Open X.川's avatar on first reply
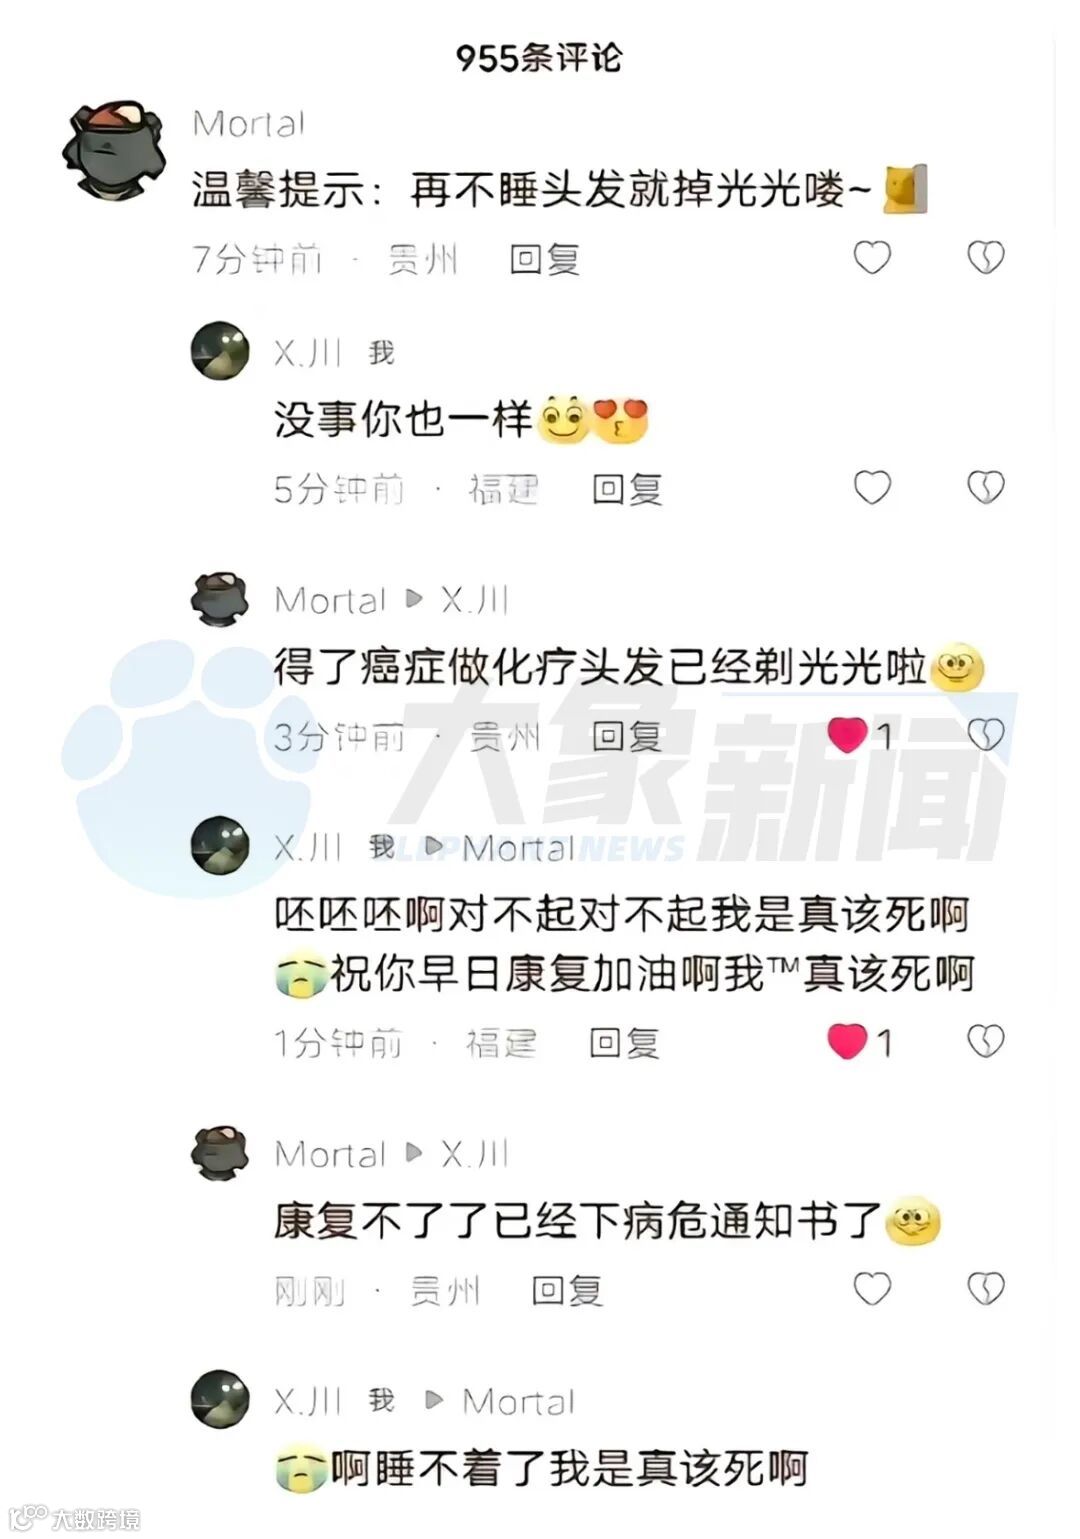This screenshot has width=1080, height=1539. [x=220, y=350]
